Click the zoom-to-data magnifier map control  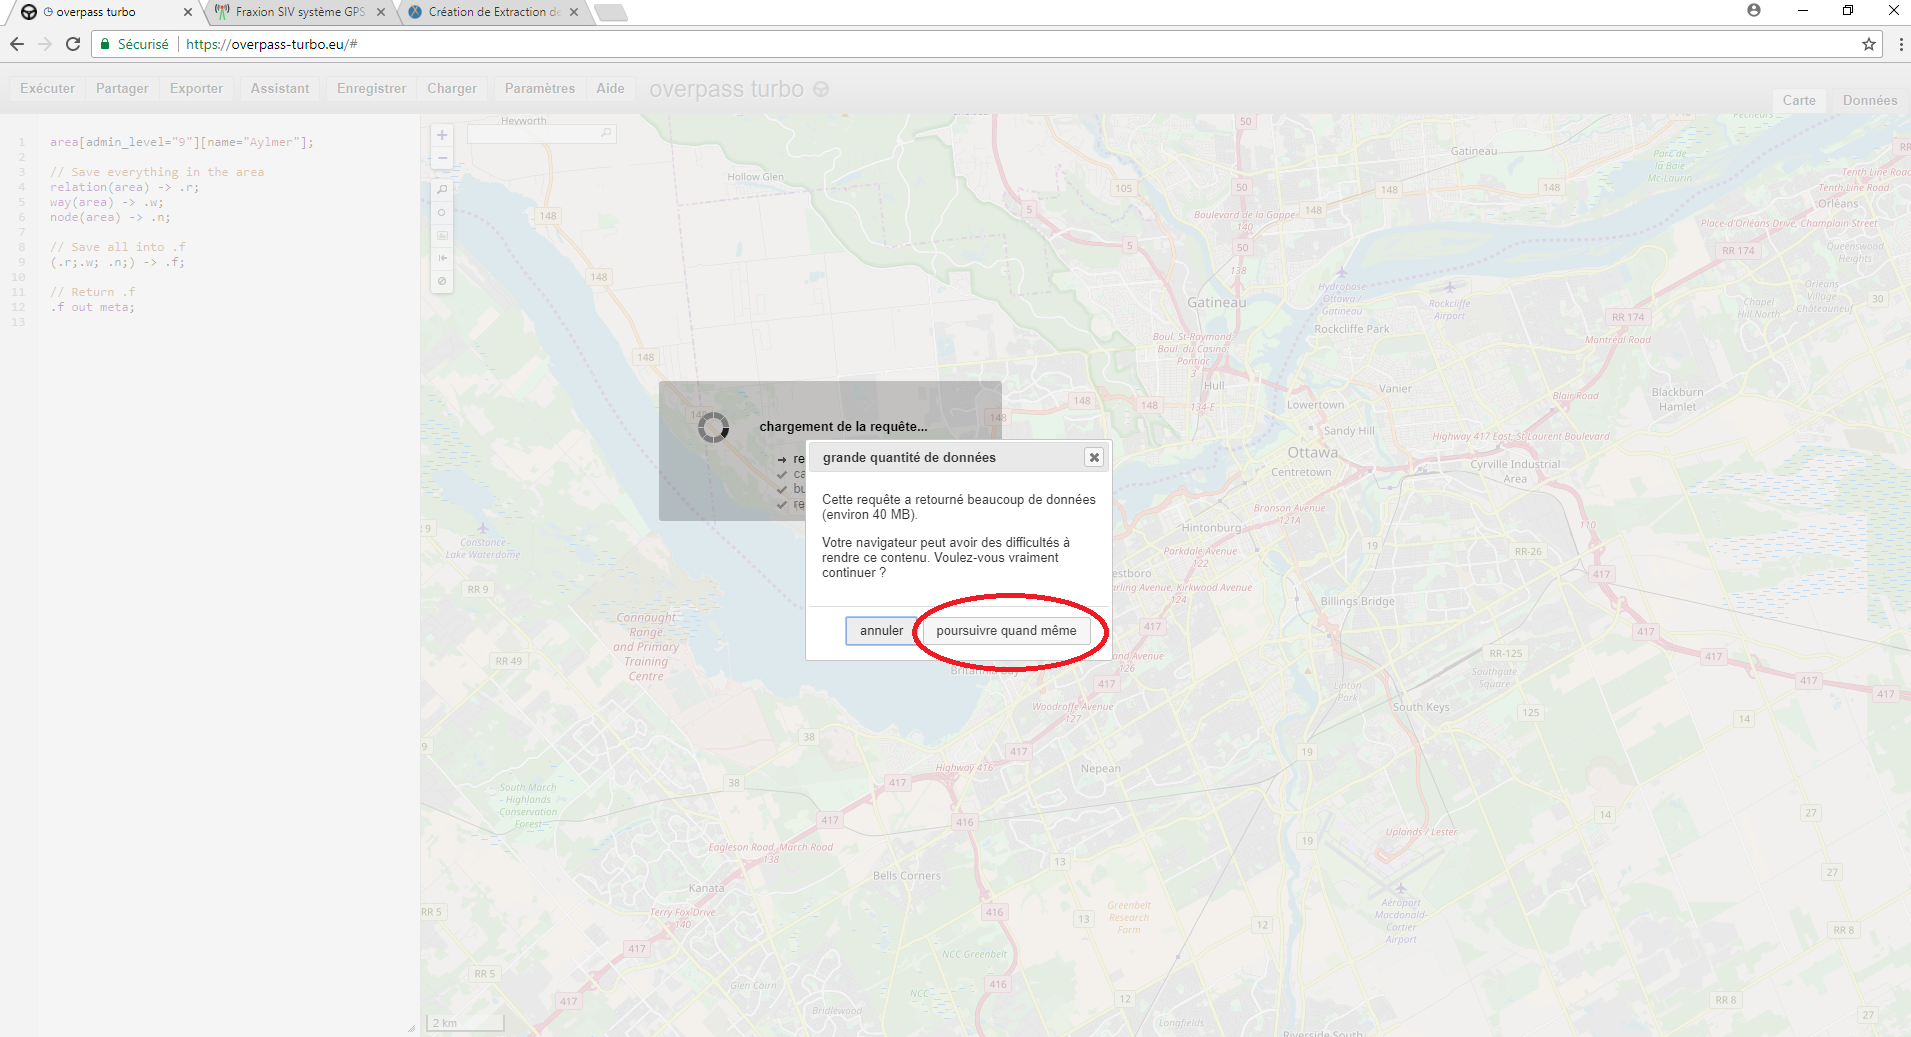tap(442, 189)
